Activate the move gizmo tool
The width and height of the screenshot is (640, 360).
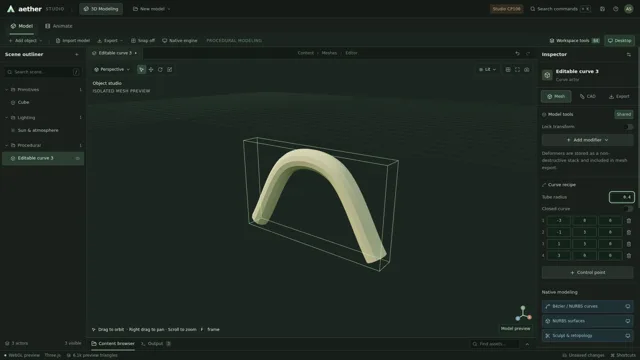pos(151,69)
